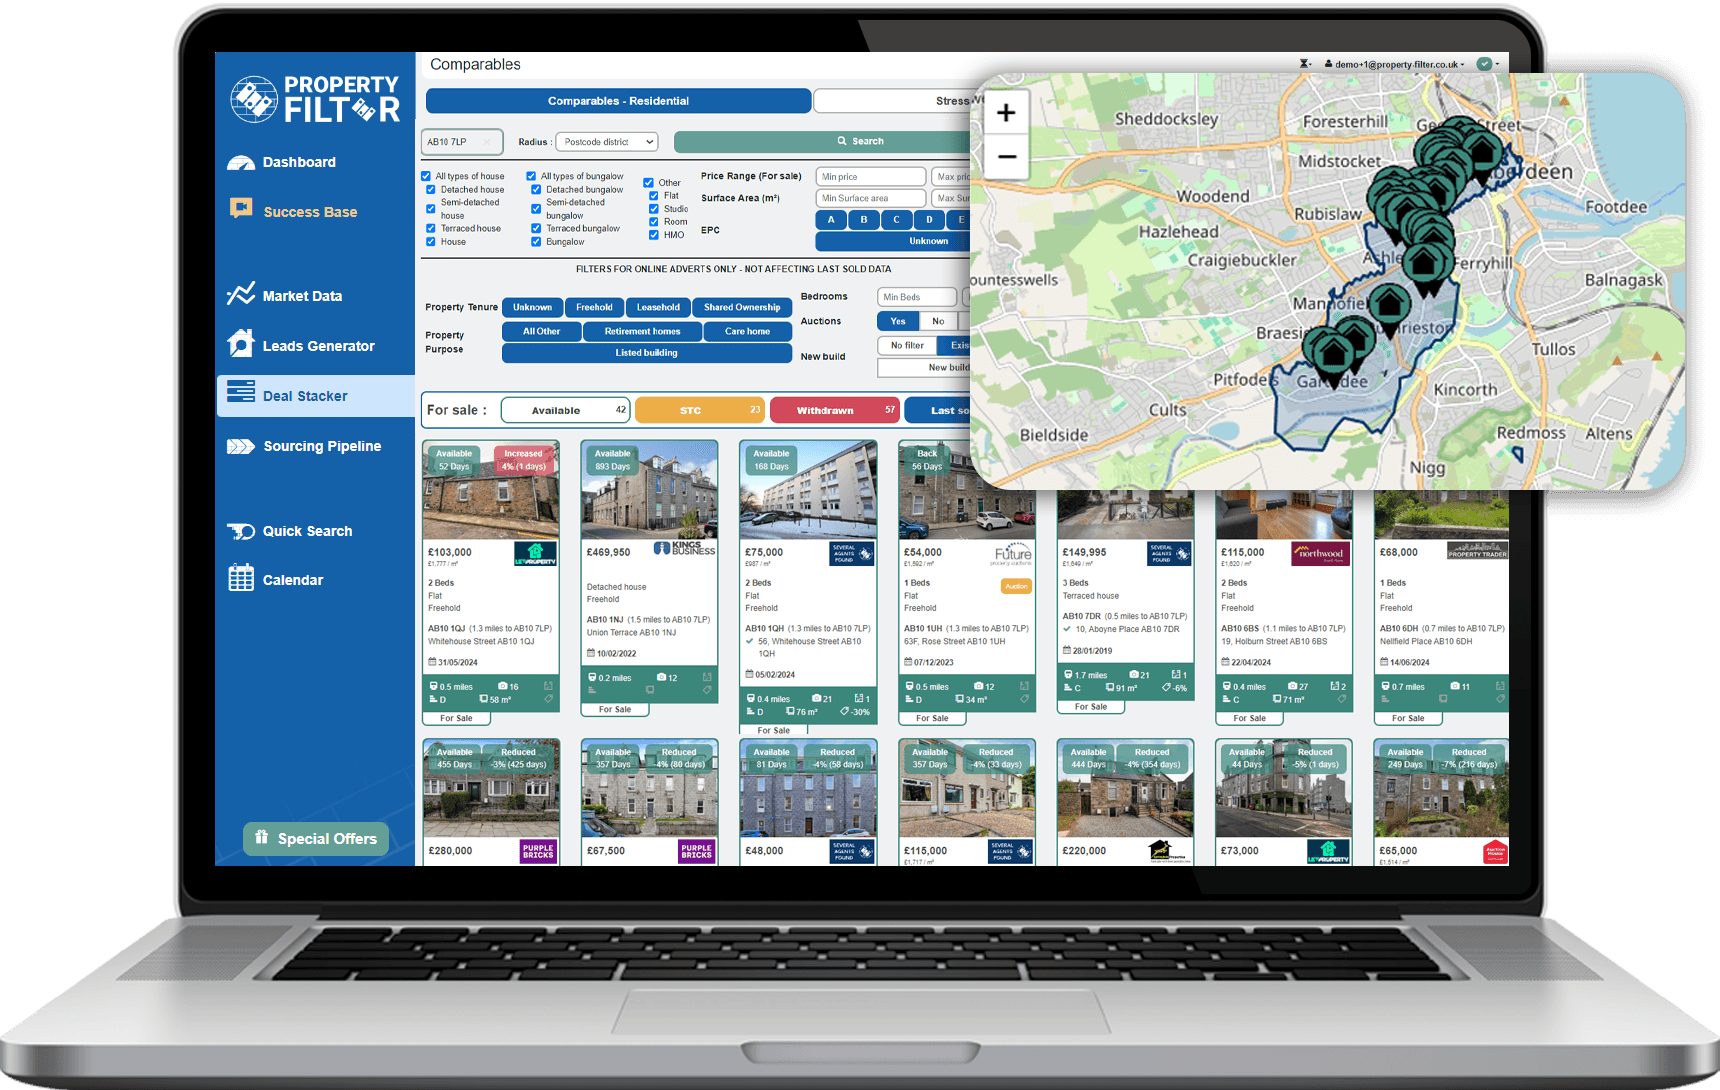This screenshot has width=1720, height=1090.
Task: Uncheck the Flat checkbox
Action: tap(653, 196)
